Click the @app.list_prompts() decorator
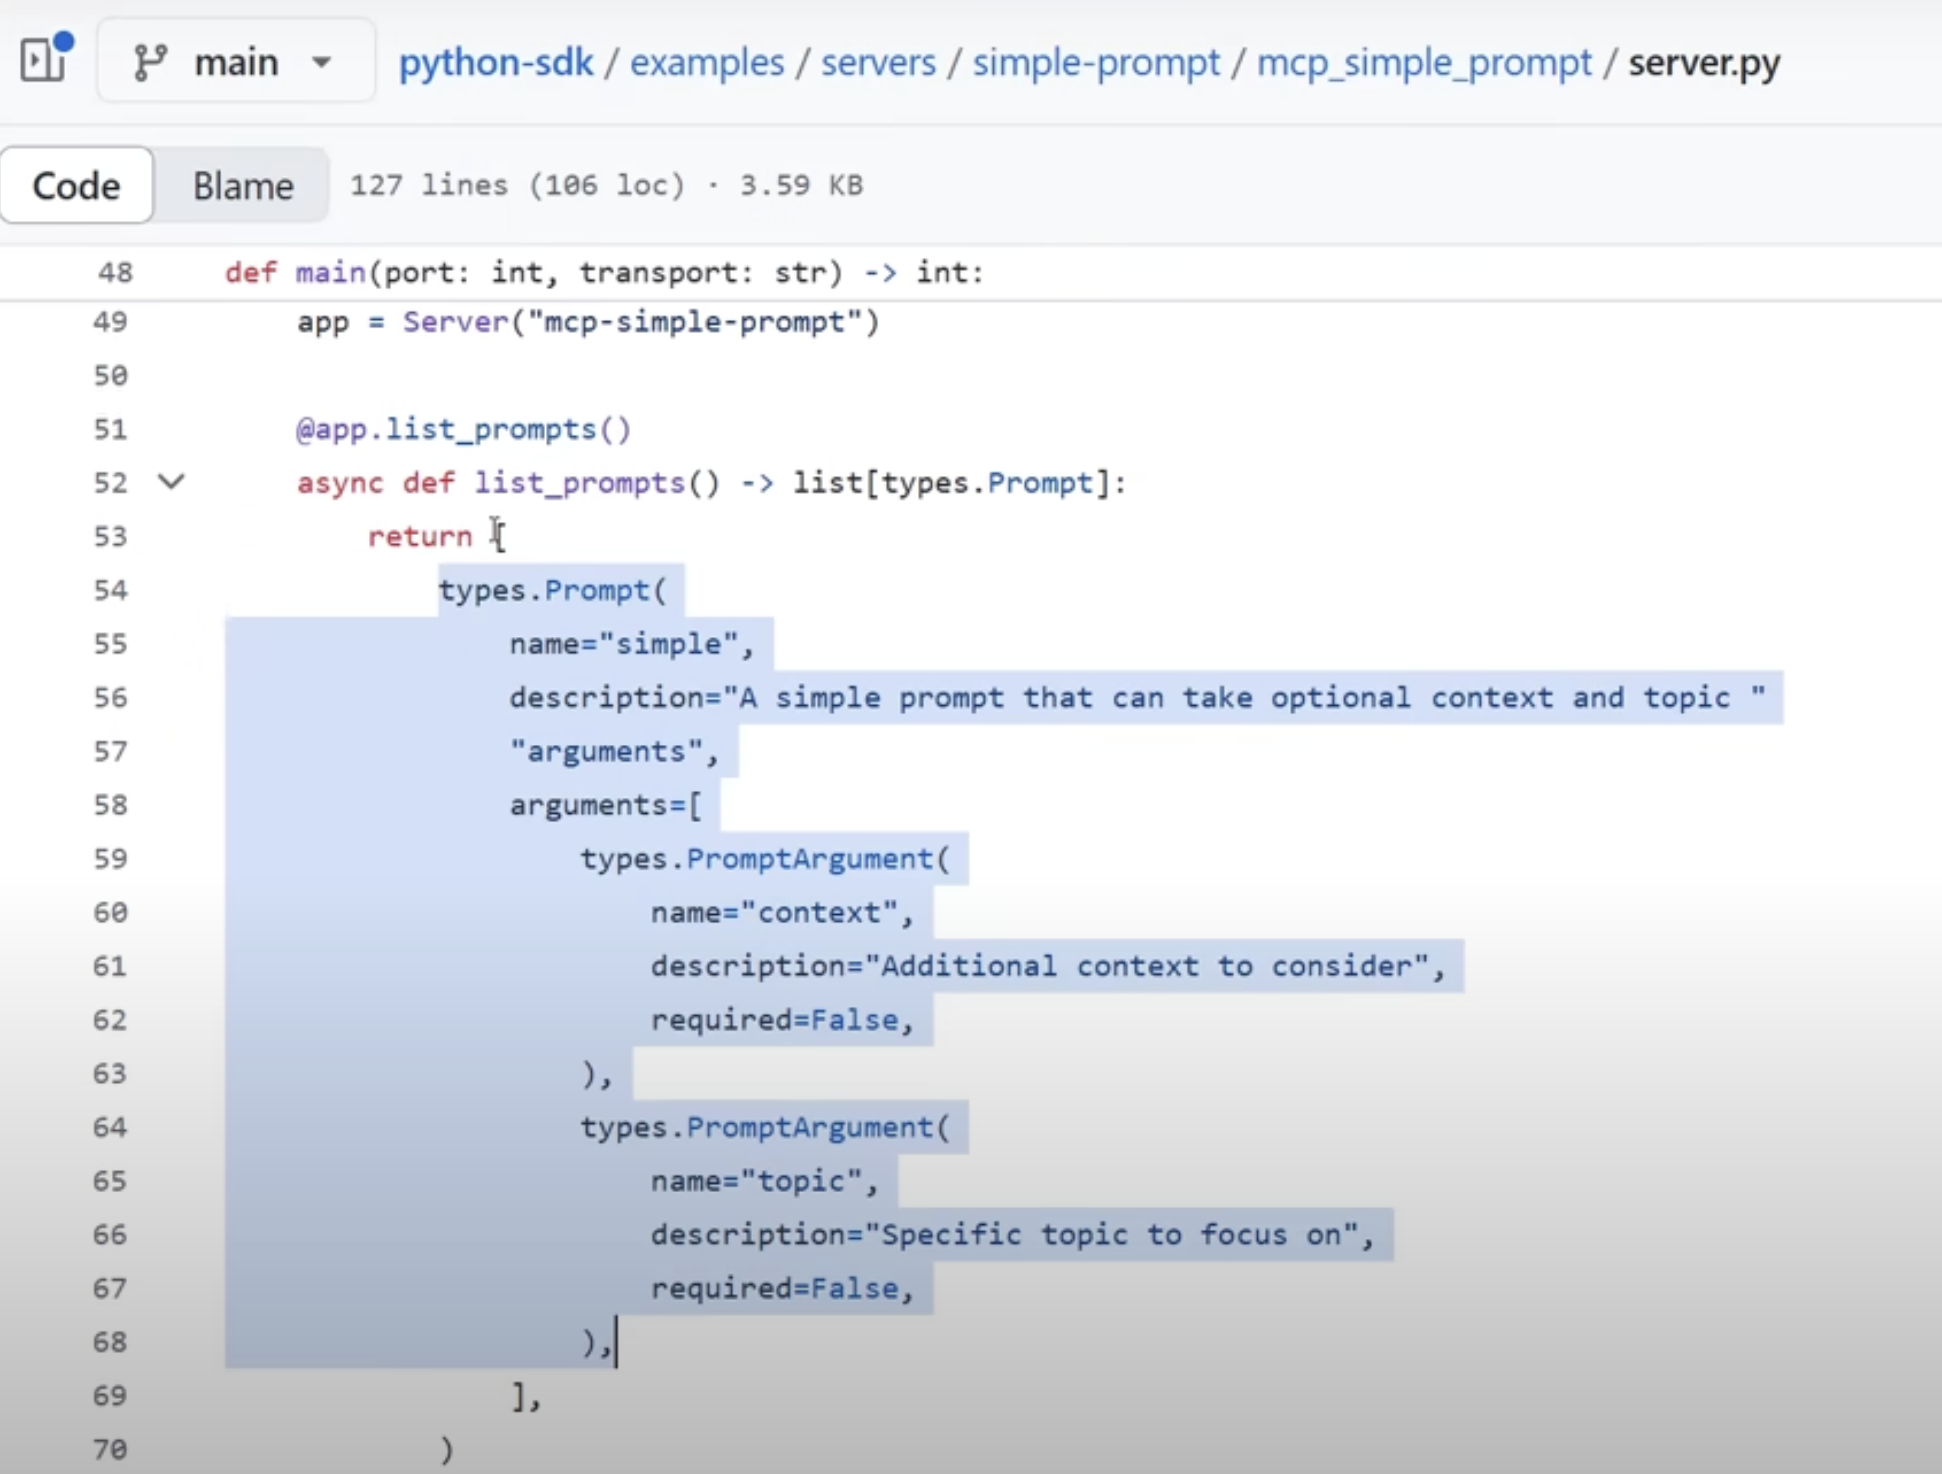 pos(464,429)
